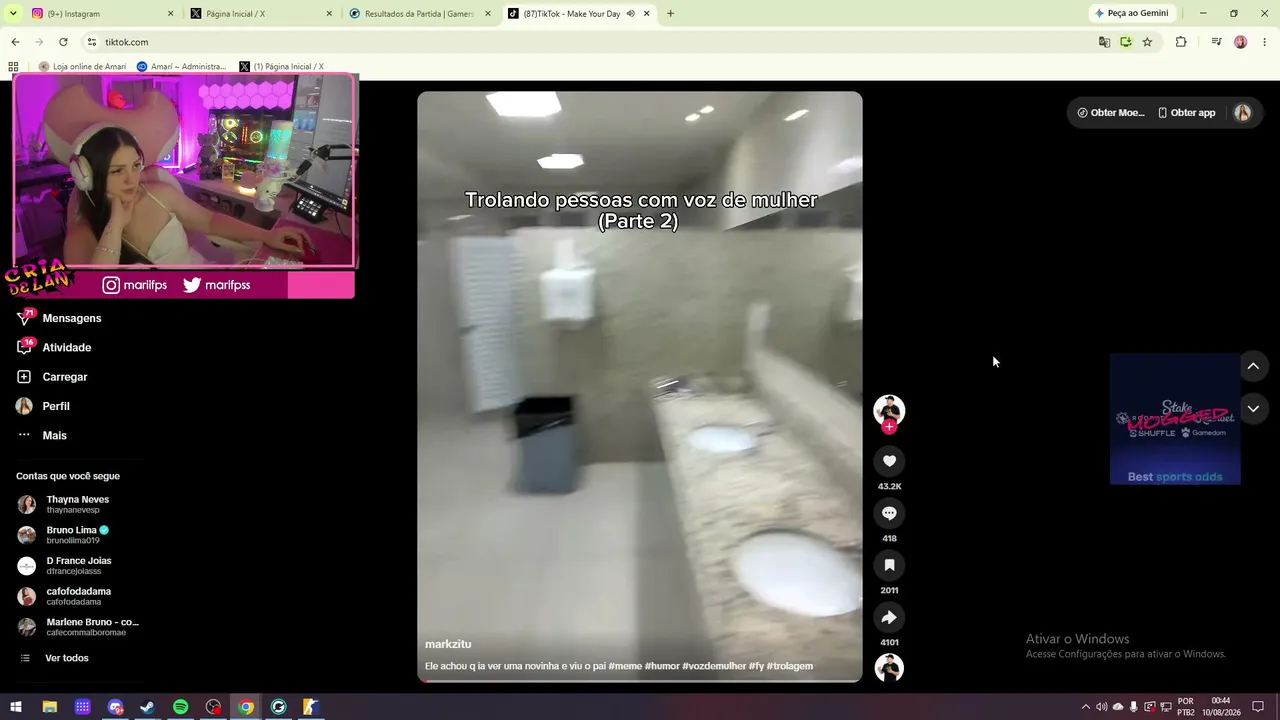Open the Chrome apps grid in the bookmarks bar
Screen dimensions: 1280x720
point(13,67)
